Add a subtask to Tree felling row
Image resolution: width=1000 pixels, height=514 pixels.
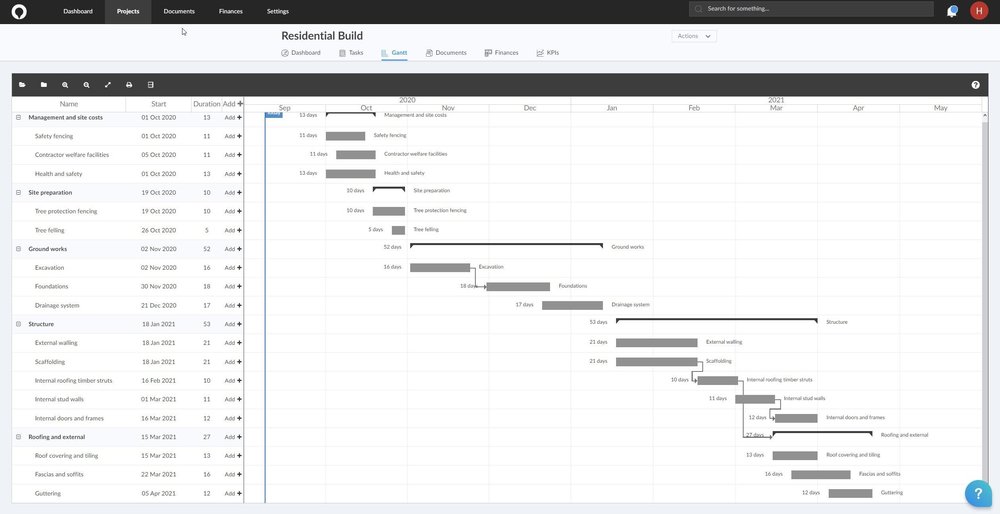233,230
